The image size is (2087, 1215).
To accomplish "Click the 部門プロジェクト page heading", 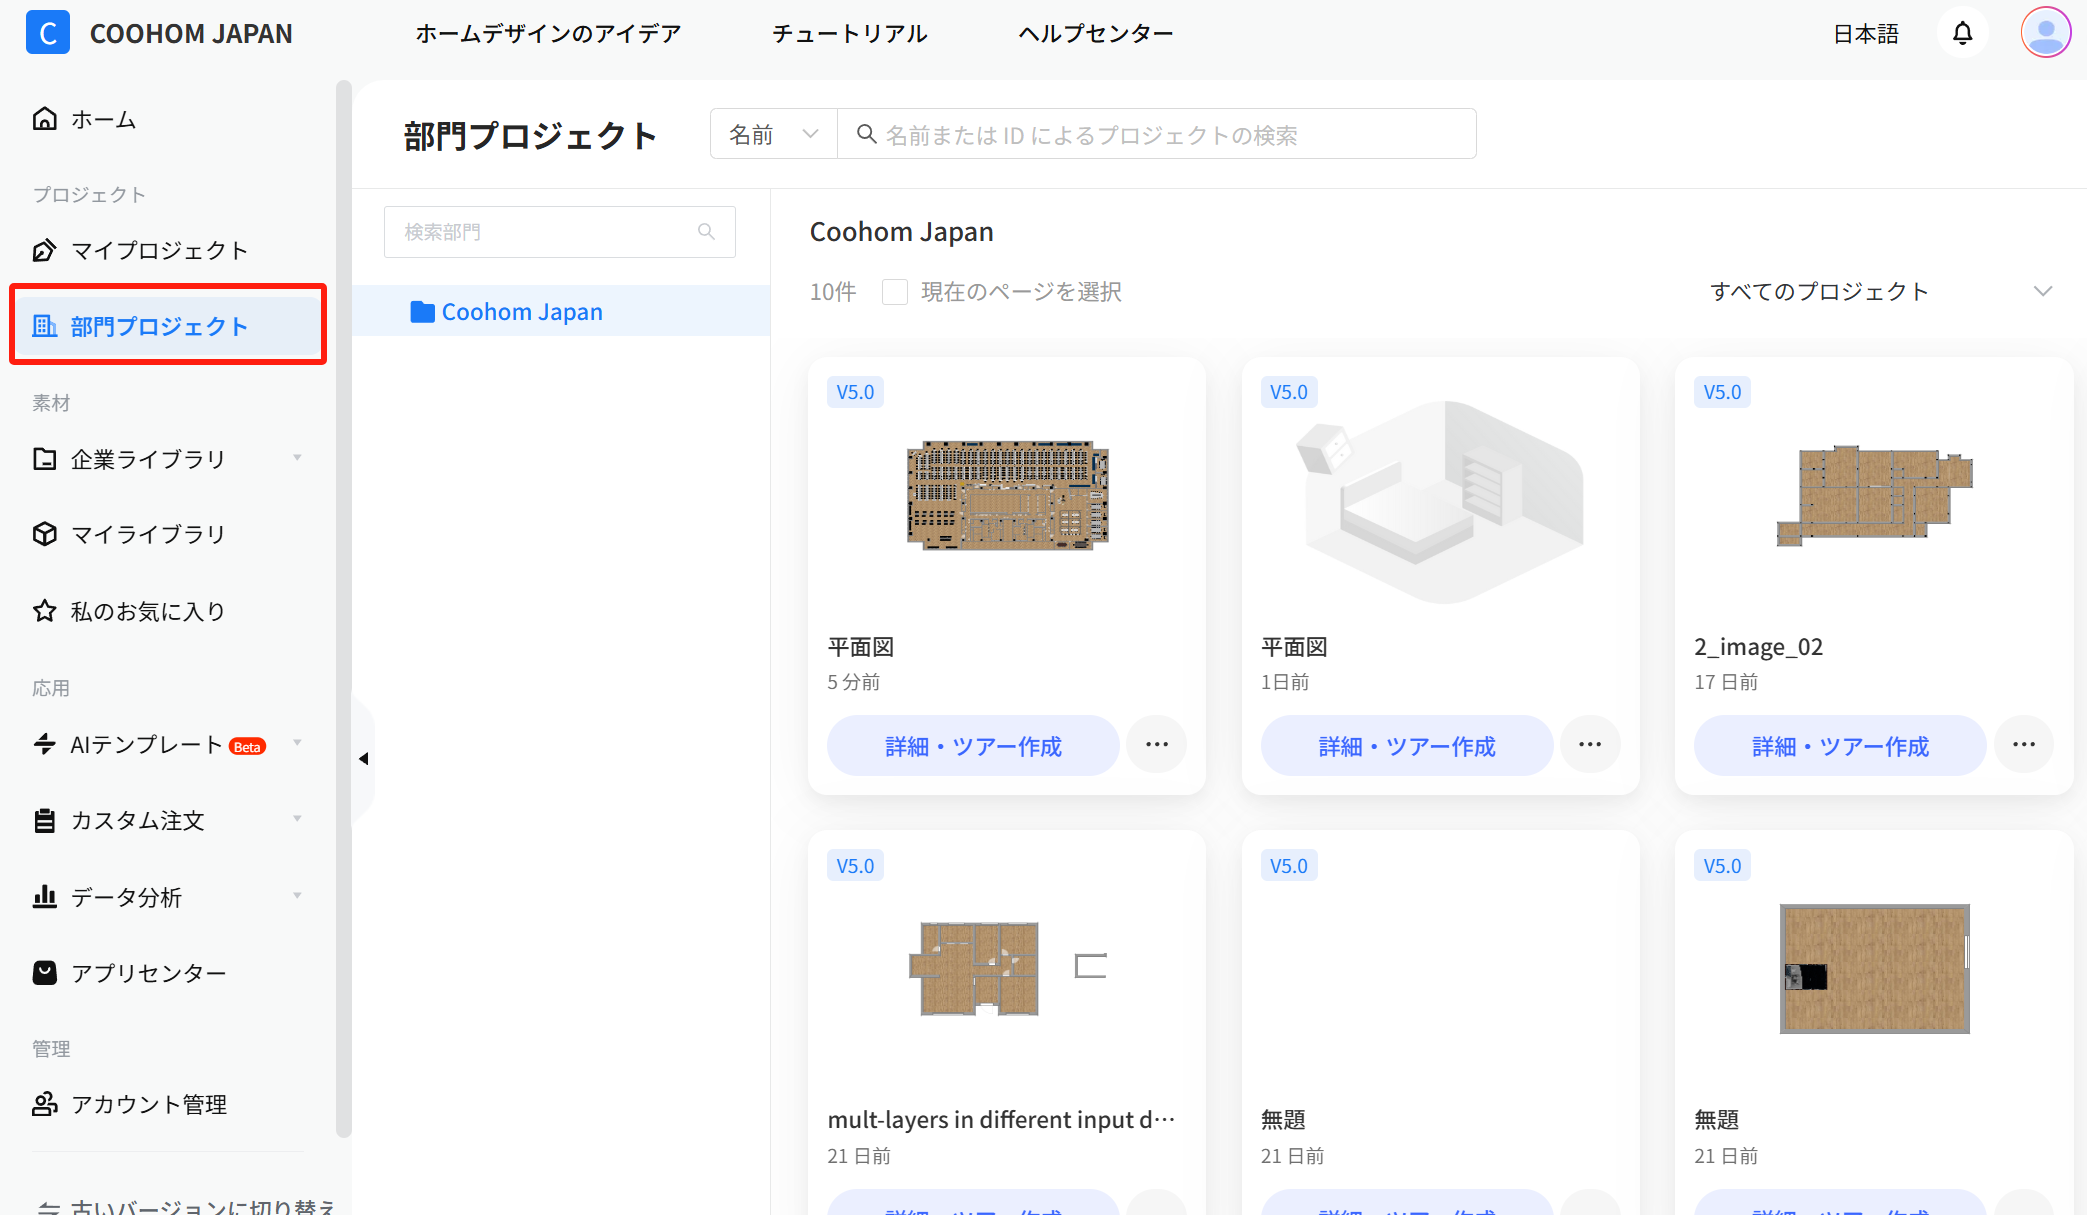I will pyautogui.click(x=530, y=135).
